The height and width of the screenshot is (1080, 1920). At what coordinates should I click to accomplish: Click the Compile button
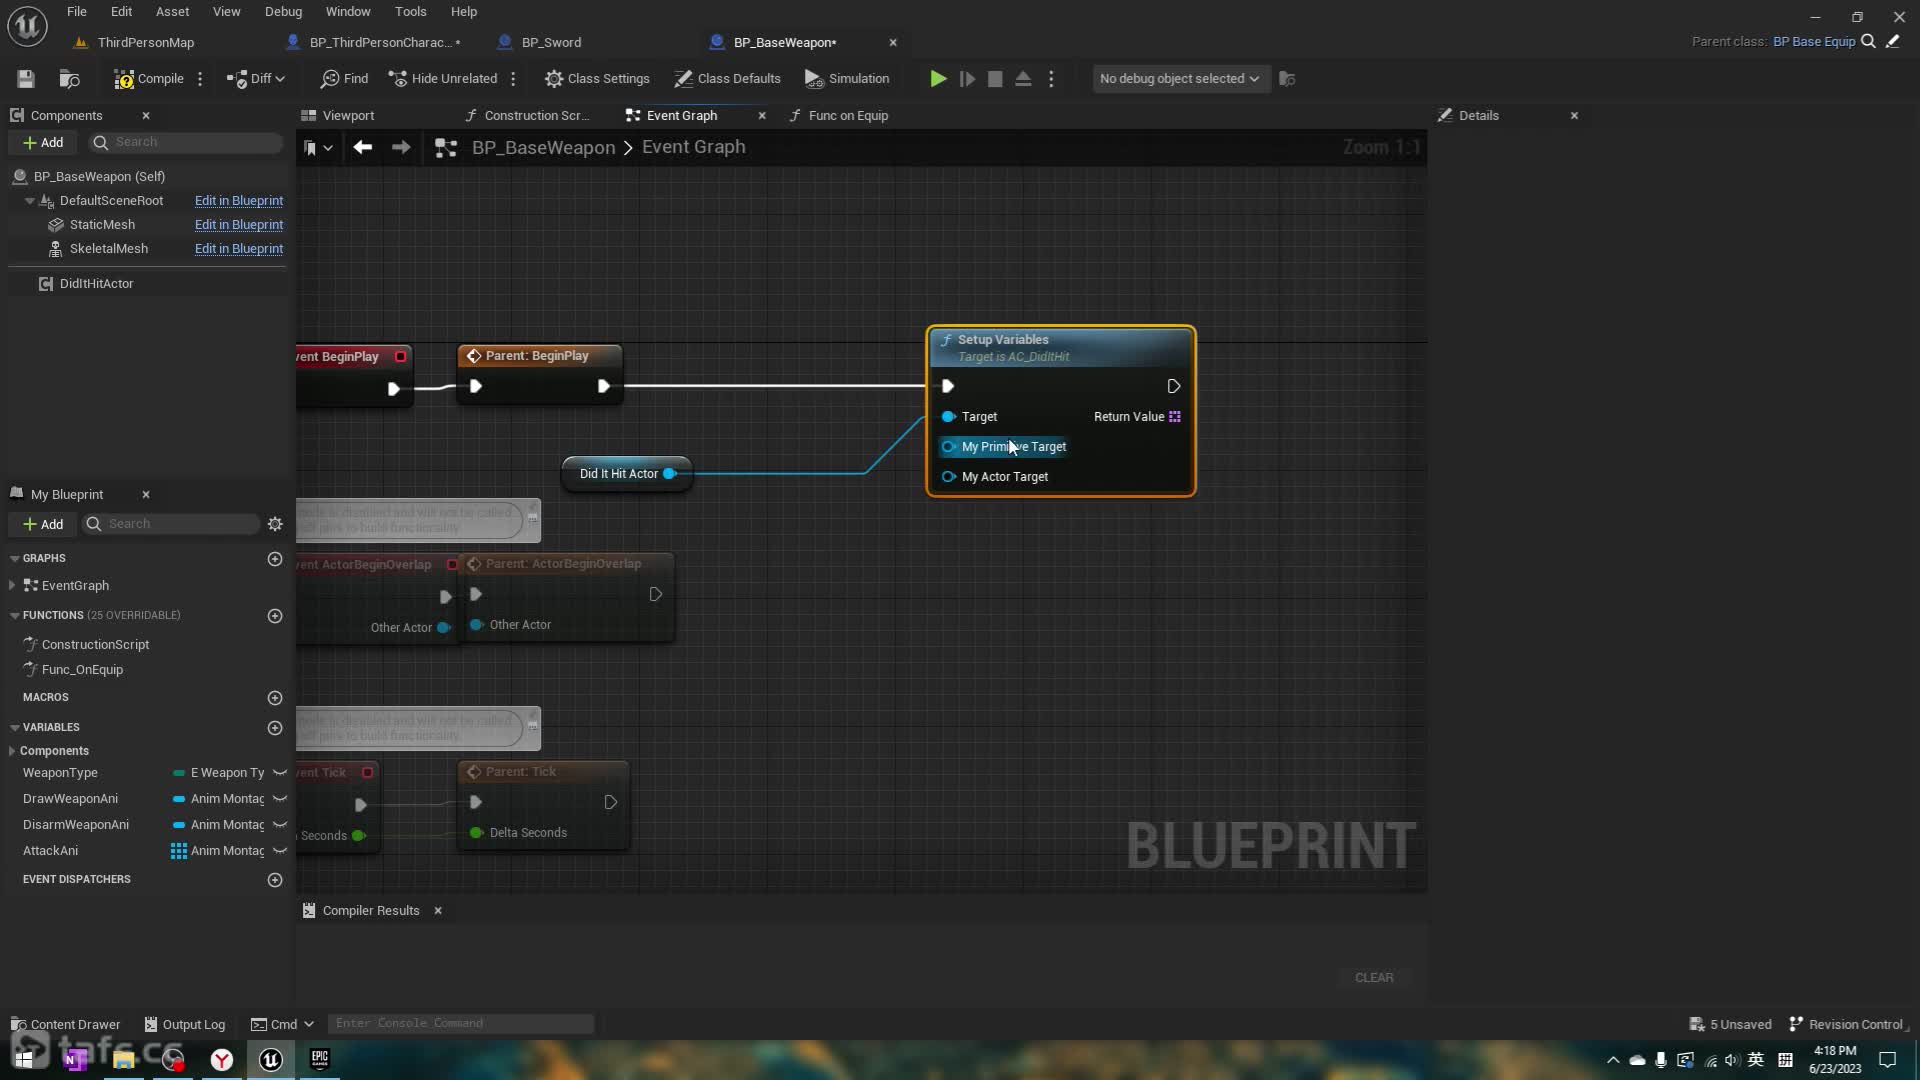point(149,79)
